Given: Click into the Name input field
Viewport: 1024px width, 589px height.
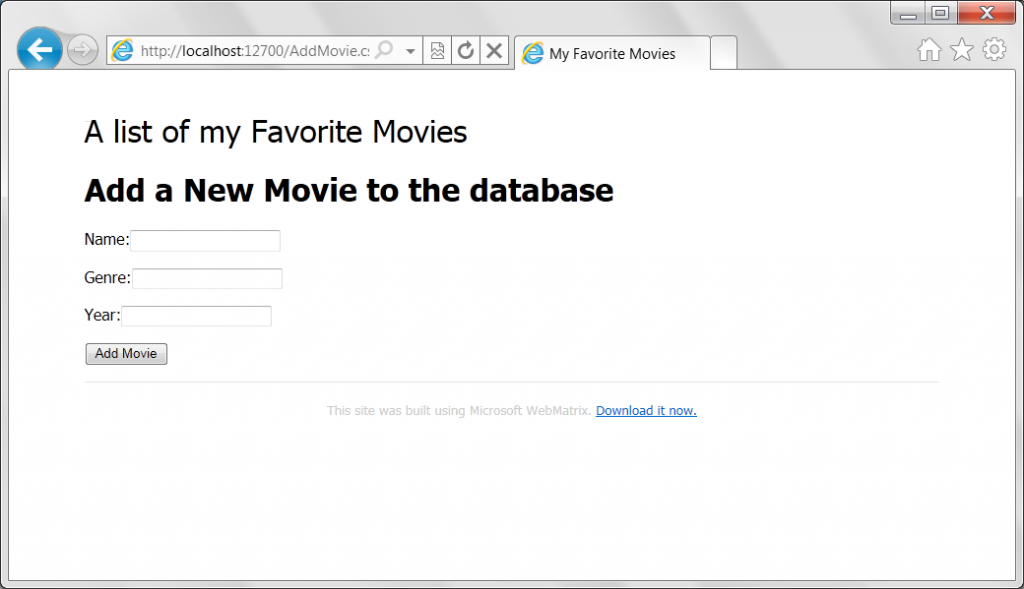Looking at the screenshot, I should (x=205, y=240).
